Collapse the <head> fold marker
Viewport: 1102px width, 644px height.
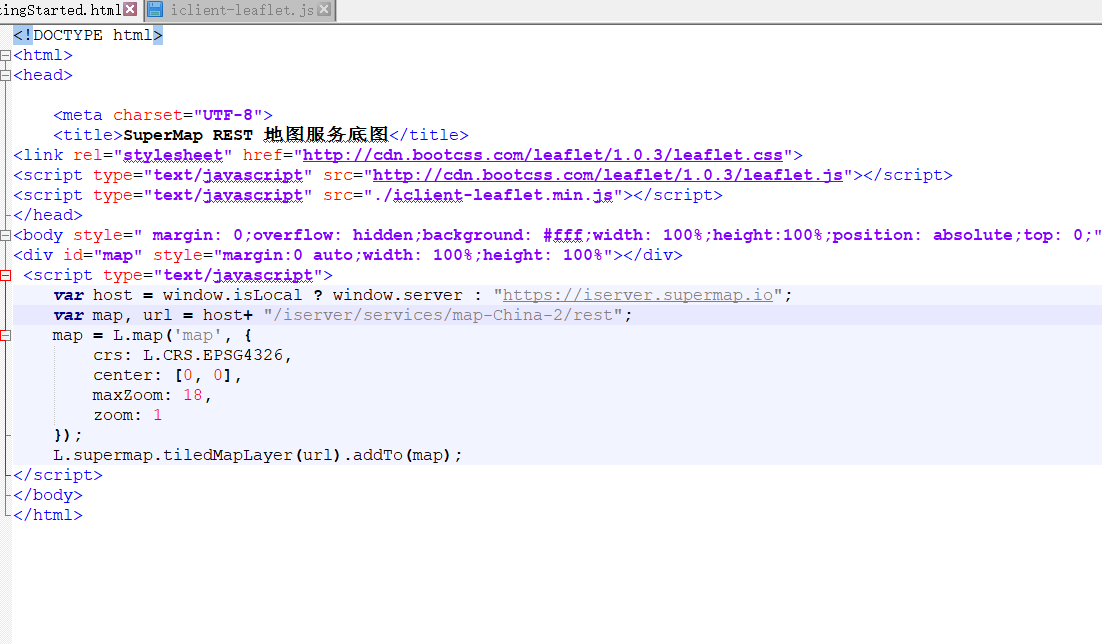coord(6,75)
